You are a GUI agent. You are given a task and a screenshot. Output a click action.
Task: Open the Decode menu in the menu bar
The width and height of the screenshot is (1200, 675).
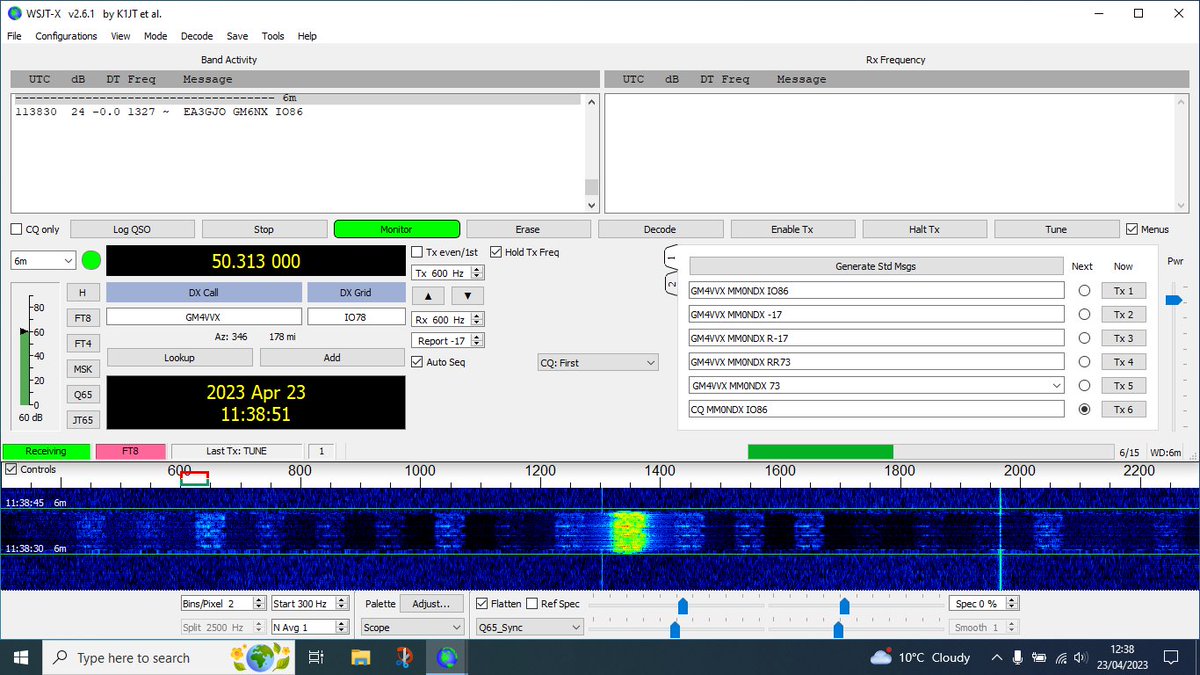click(196, 36)
